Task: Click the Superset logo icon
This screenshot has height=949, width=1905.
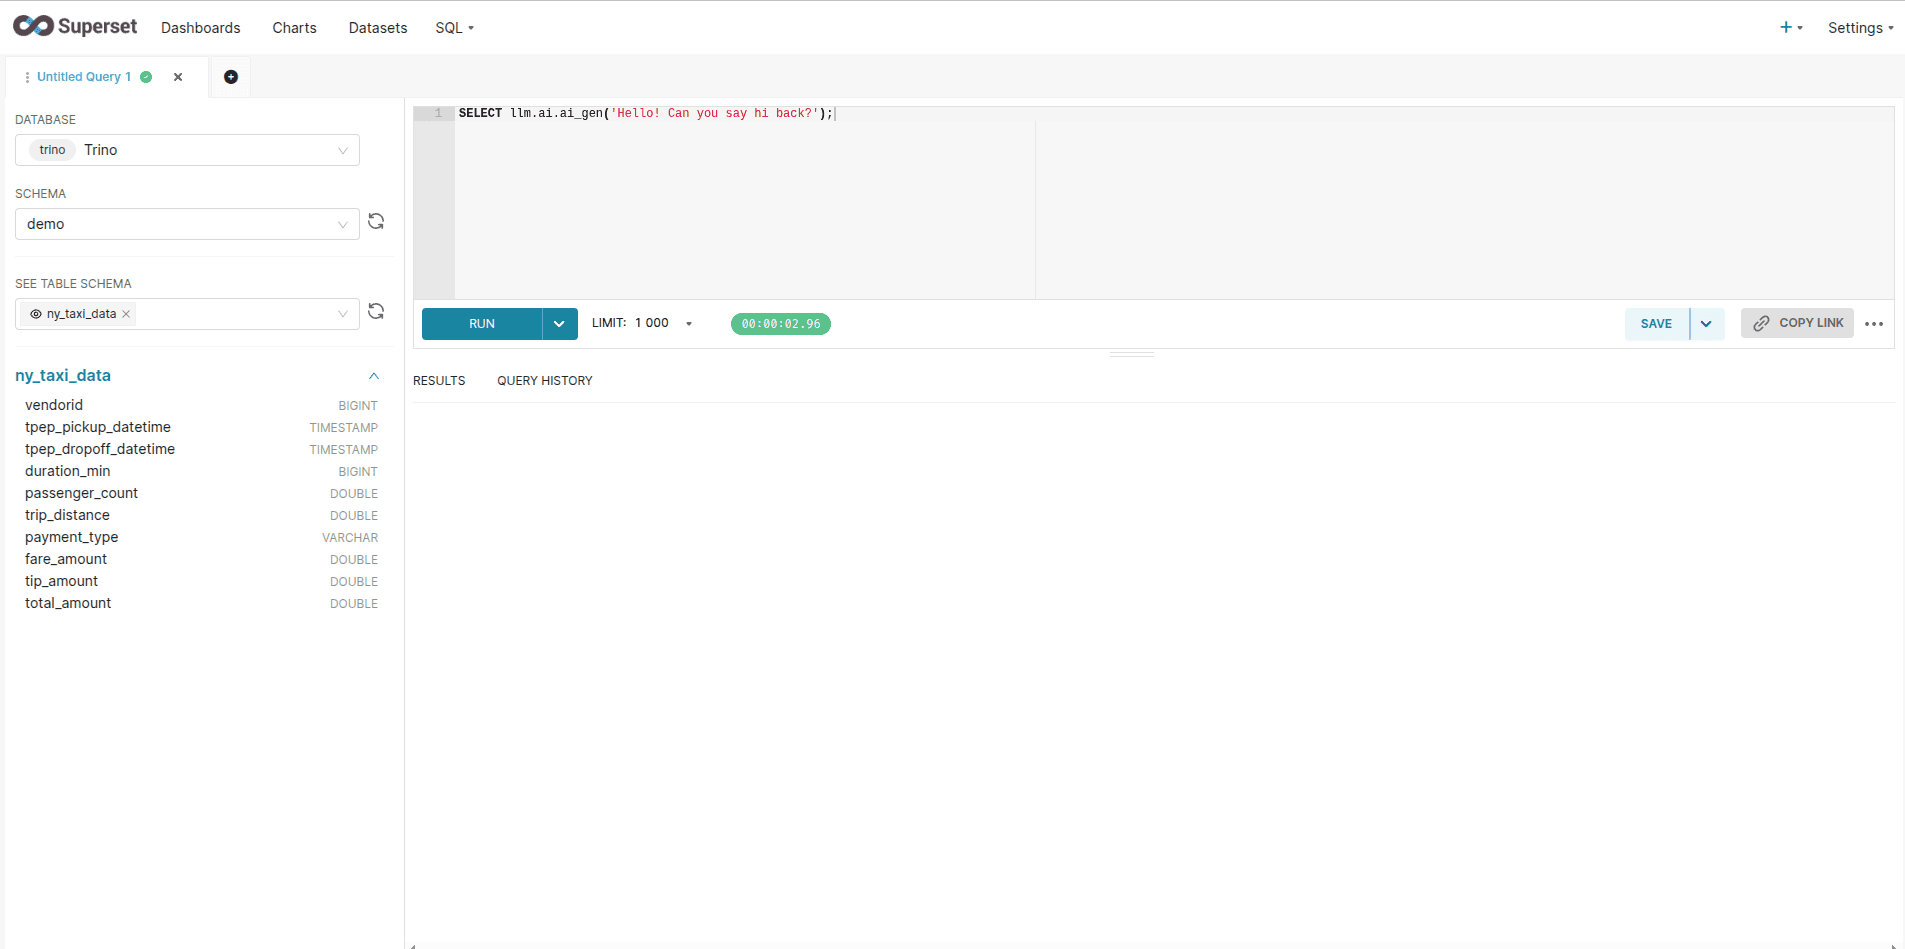Action: click(x=34, y=26)
